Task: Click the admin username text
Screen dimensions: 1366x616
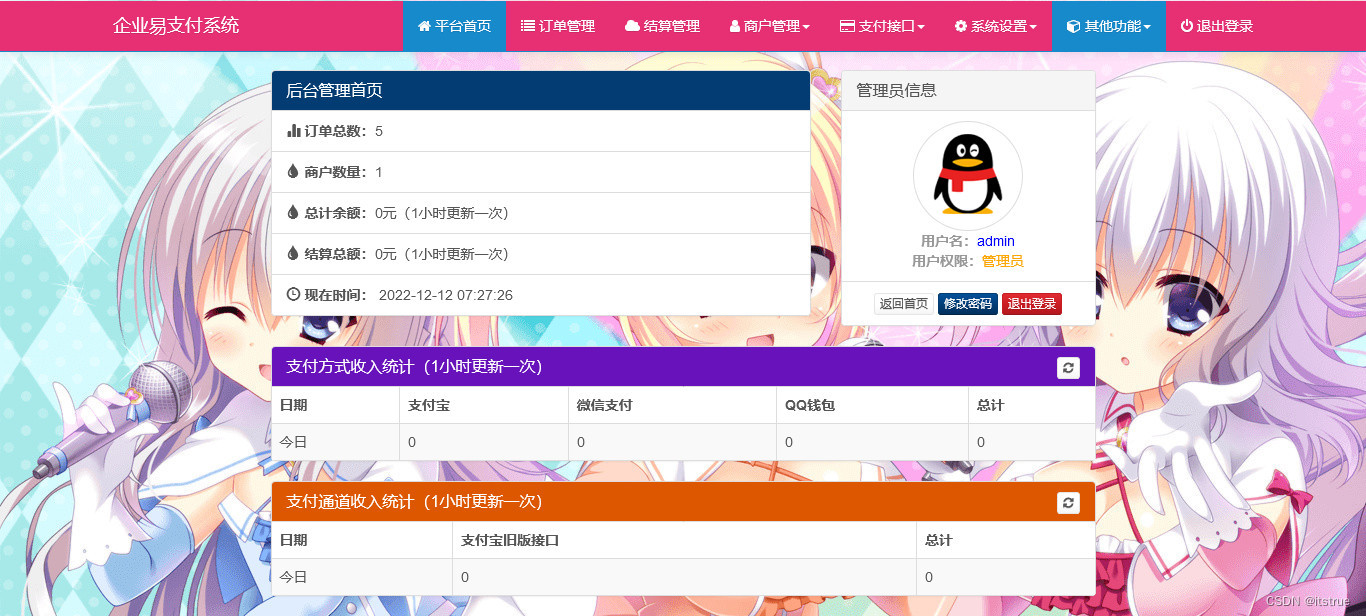Action: pyautogui.click(x=996, y=241)
